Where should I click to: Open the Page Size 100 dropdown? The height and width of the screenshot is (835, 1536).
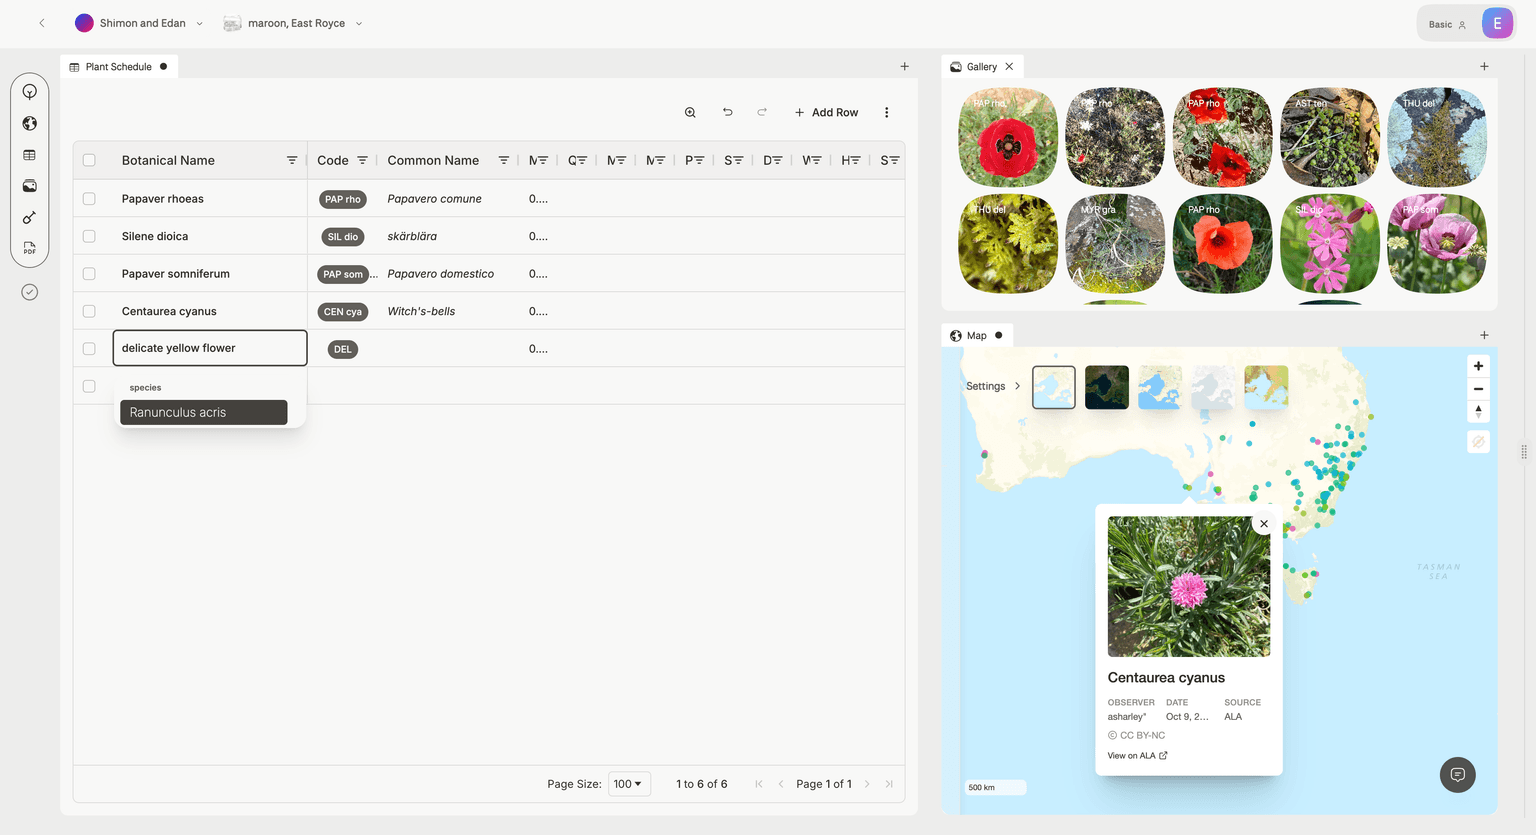point(628,784)
